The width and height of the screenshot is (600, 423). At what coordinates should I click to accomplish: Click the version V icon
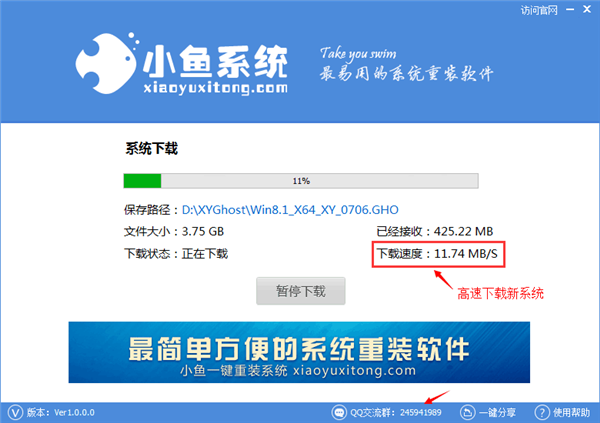tap(15, 413)
